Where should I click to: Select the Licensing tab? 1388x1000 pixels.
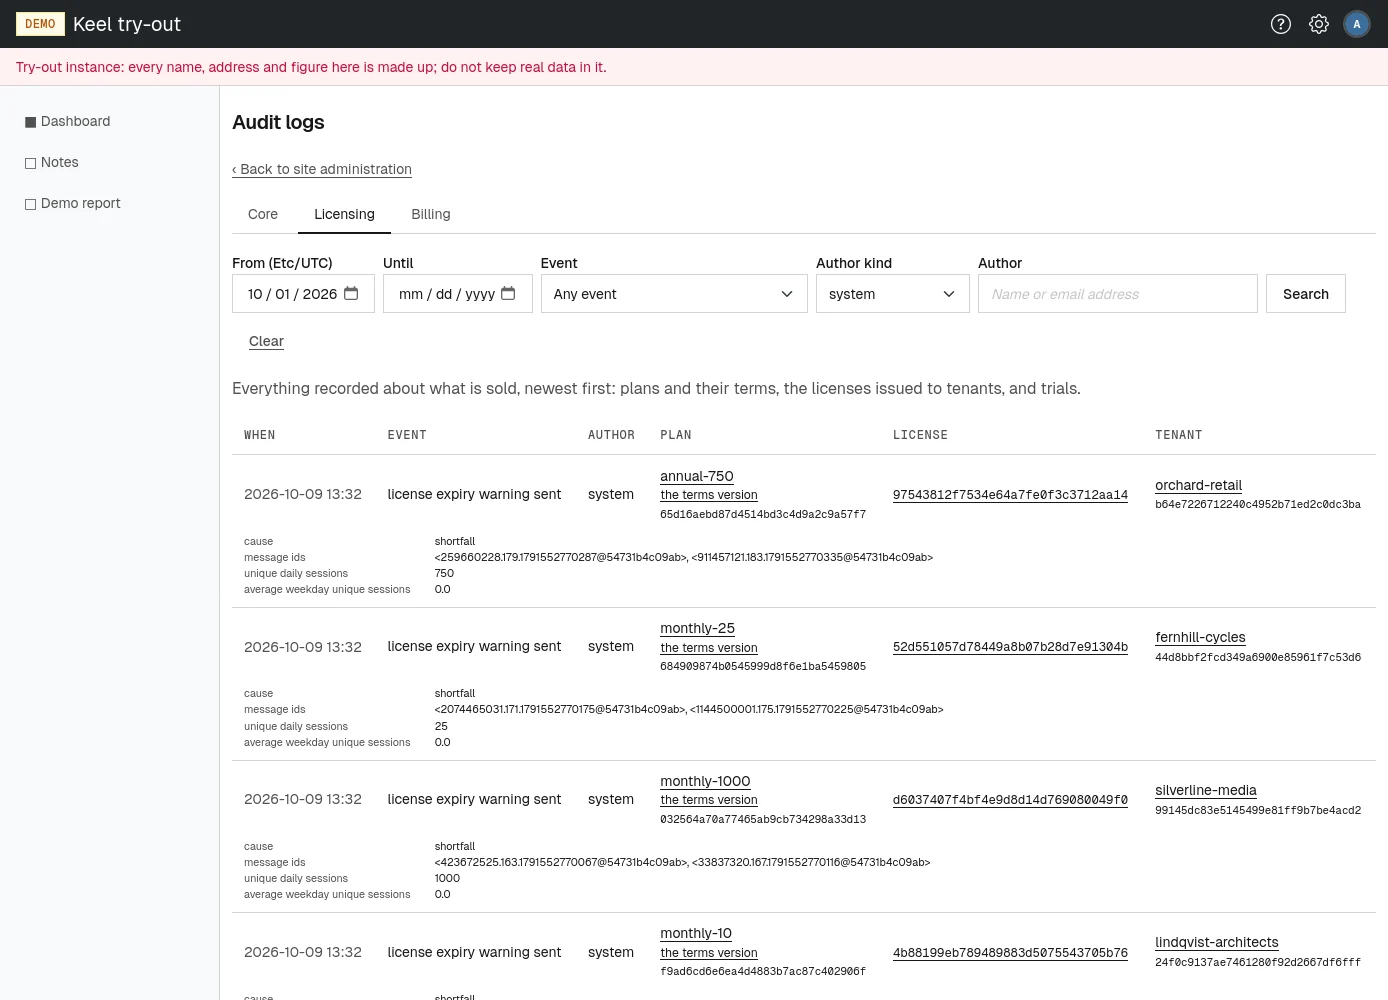click(x=344, y=214)
